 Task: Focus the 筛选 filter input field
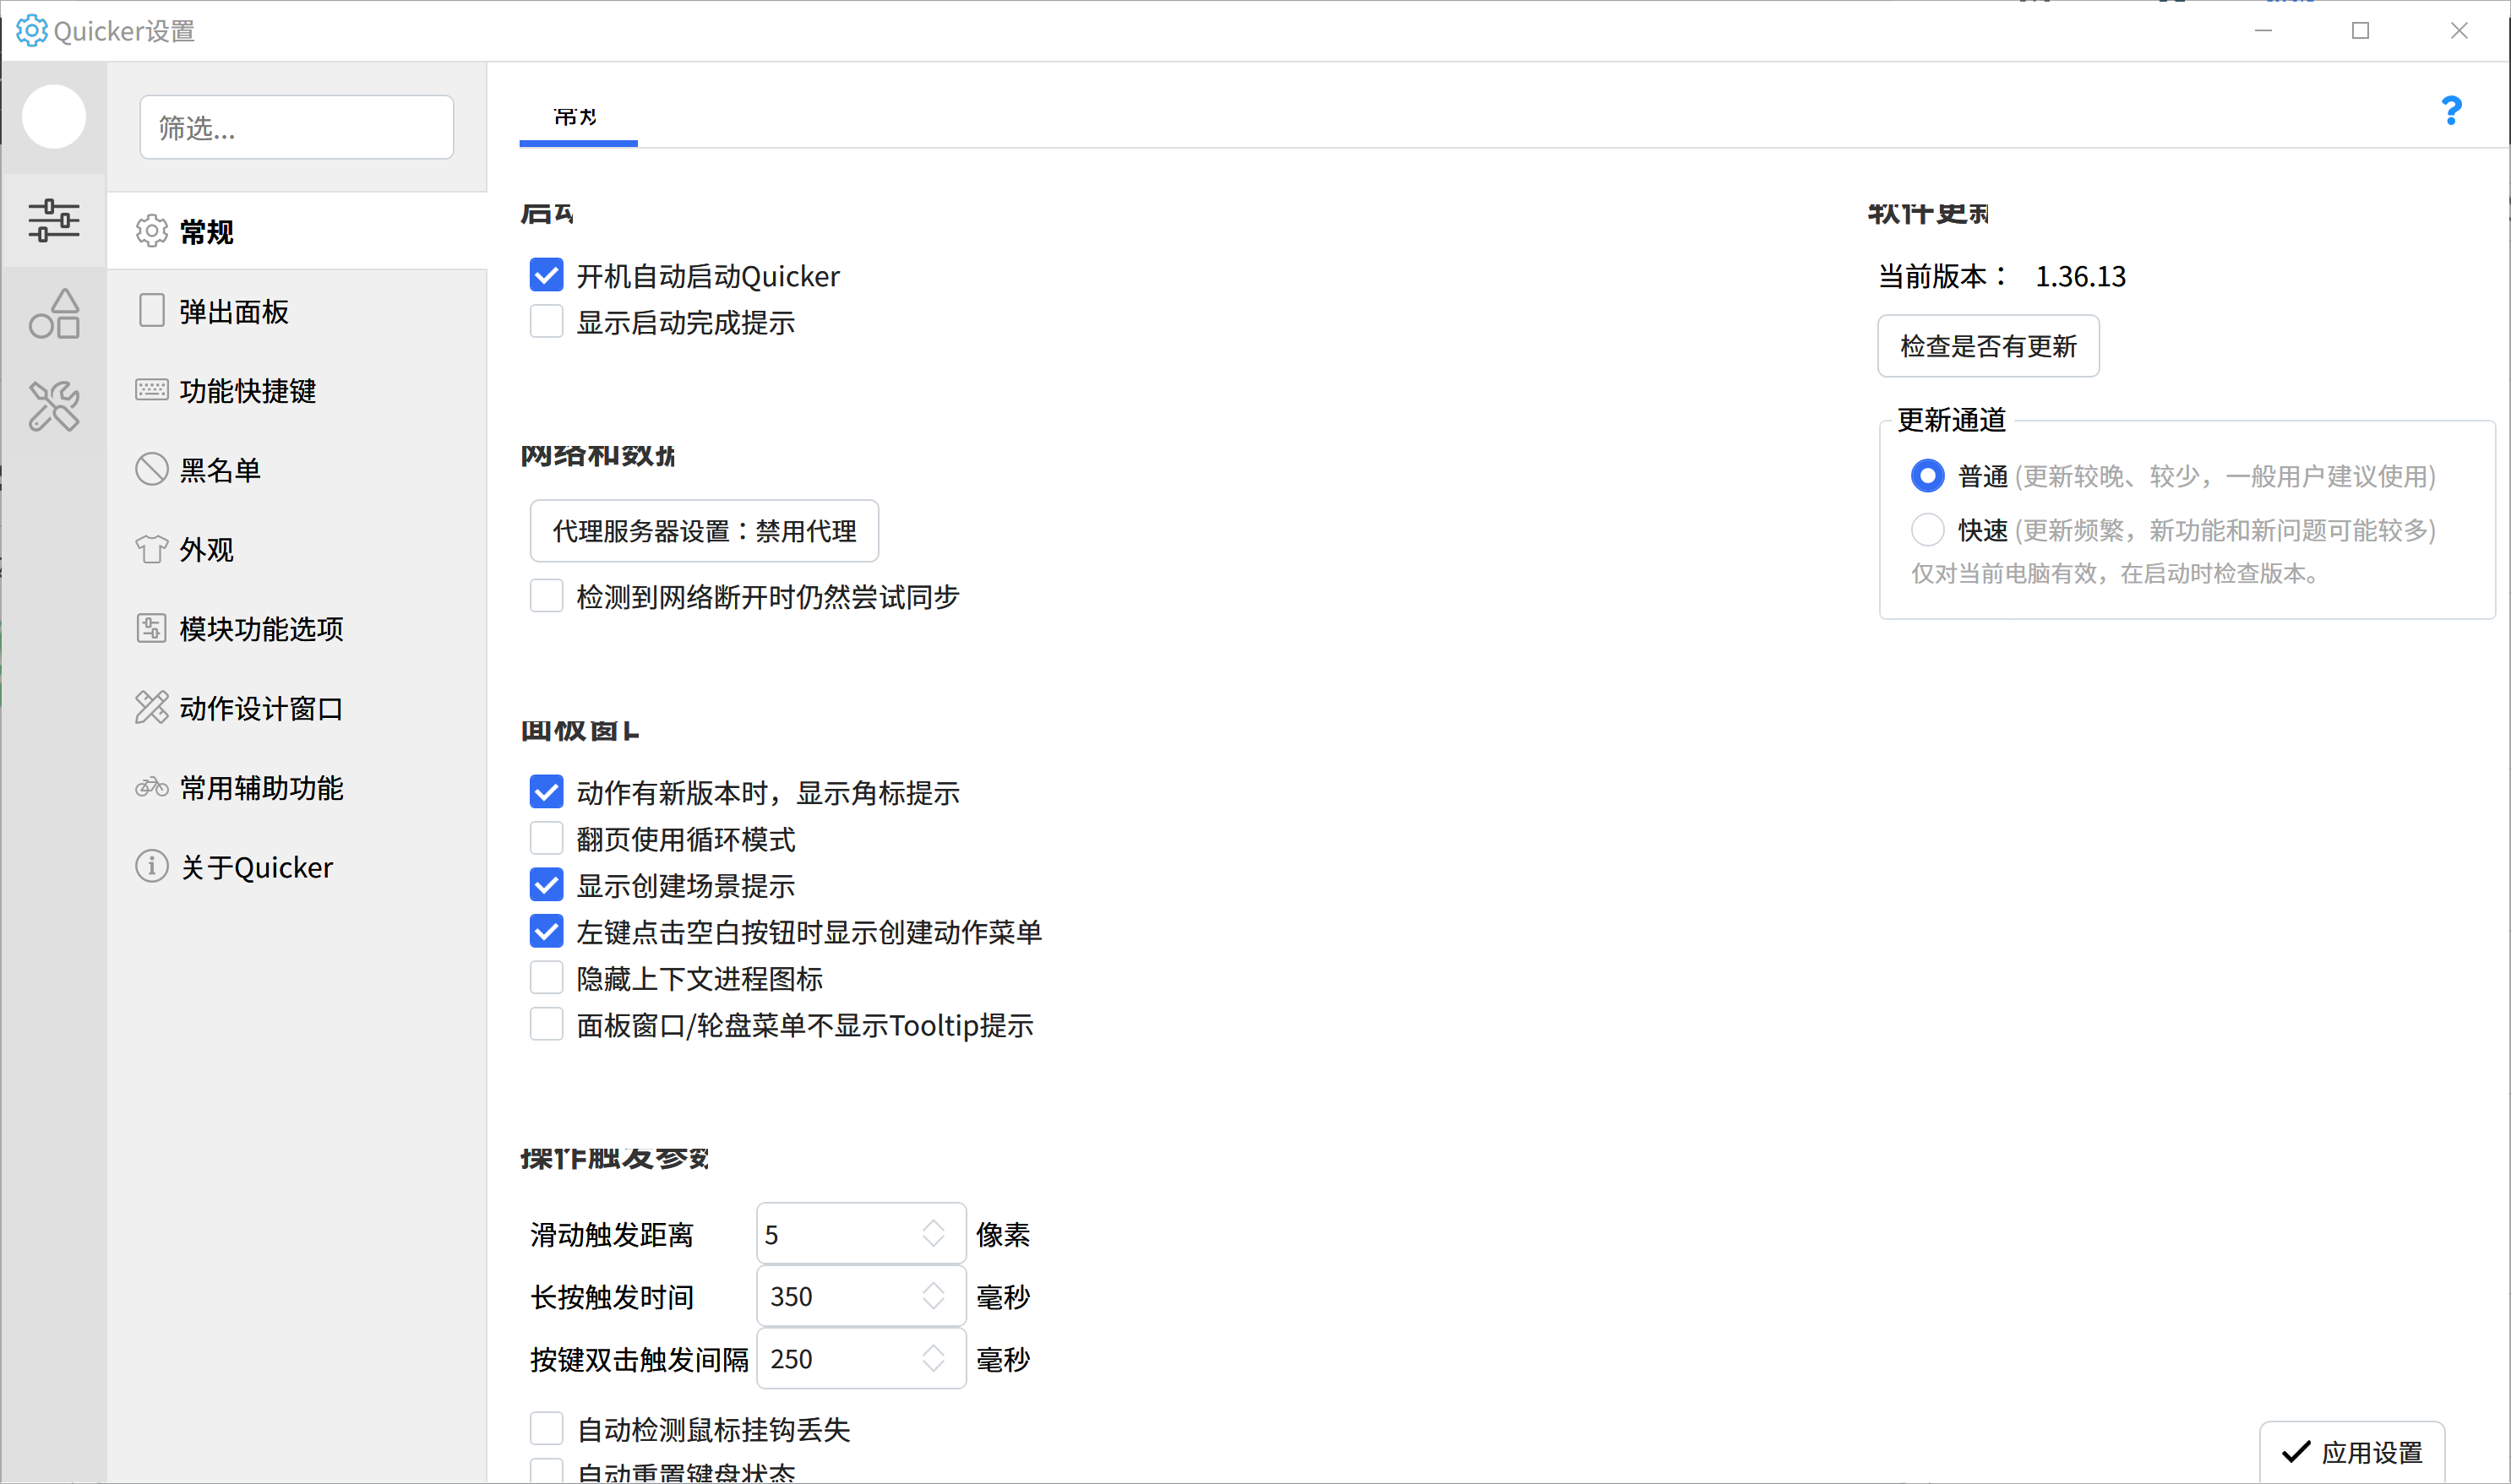click(x=297, y=127)
